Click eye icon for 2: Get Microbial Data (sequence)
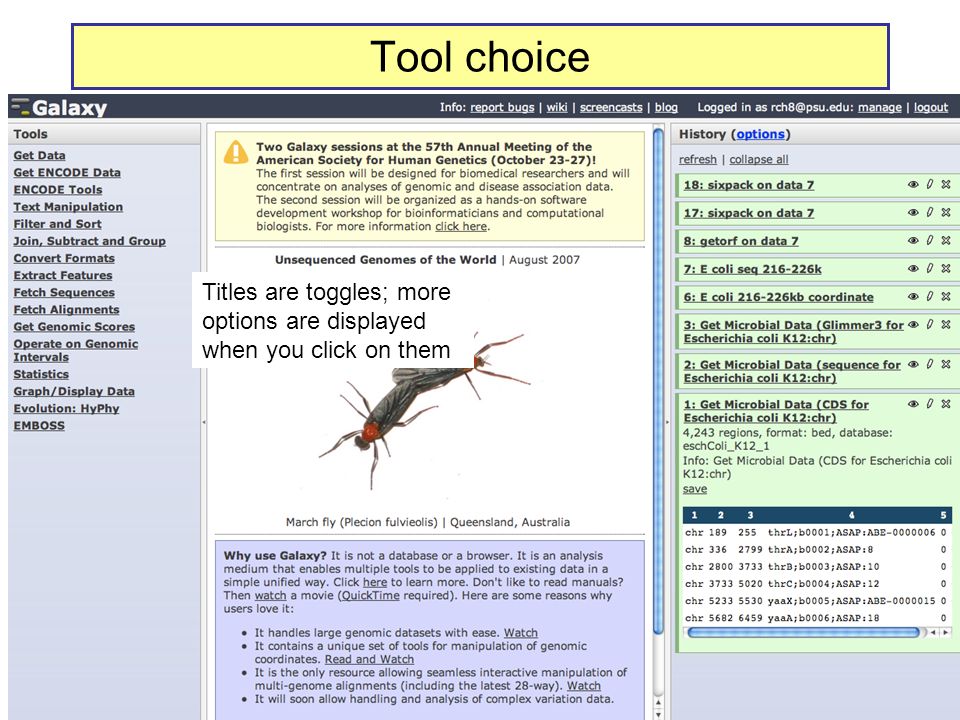Screen dimensions: 960x720 pyautogui.click(x=913, y=364)
